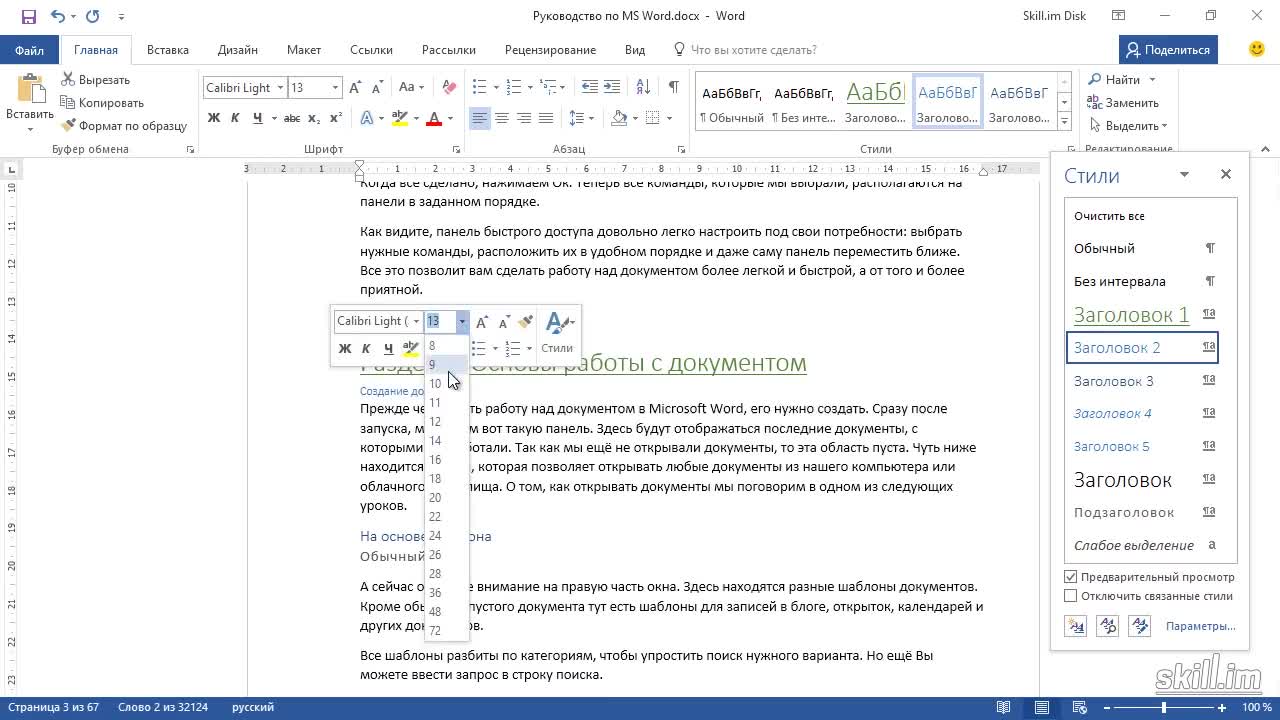Open Manage Styles in Styles pane
1280x720 pixels.
(1140, 626)
